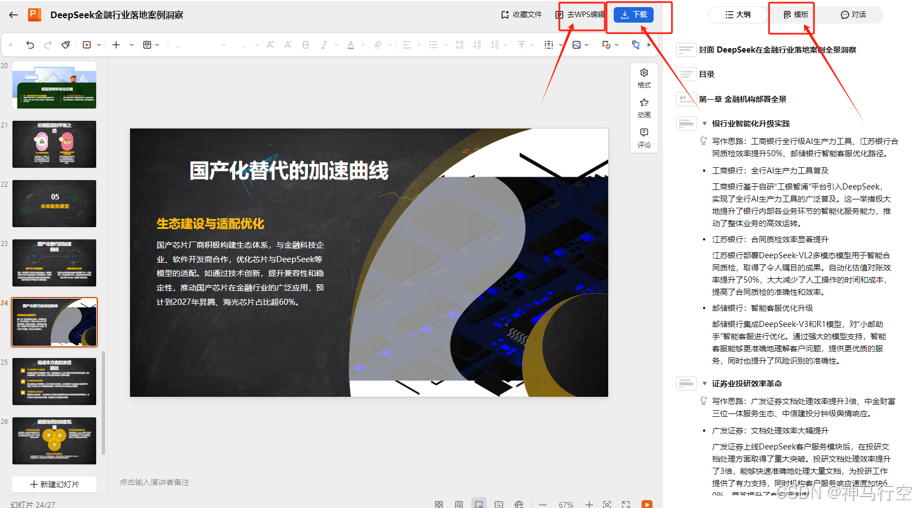The width and height of the screenshot is (916, 508).
Task: Open slide layout icon in toolbar
Action: 147,45
